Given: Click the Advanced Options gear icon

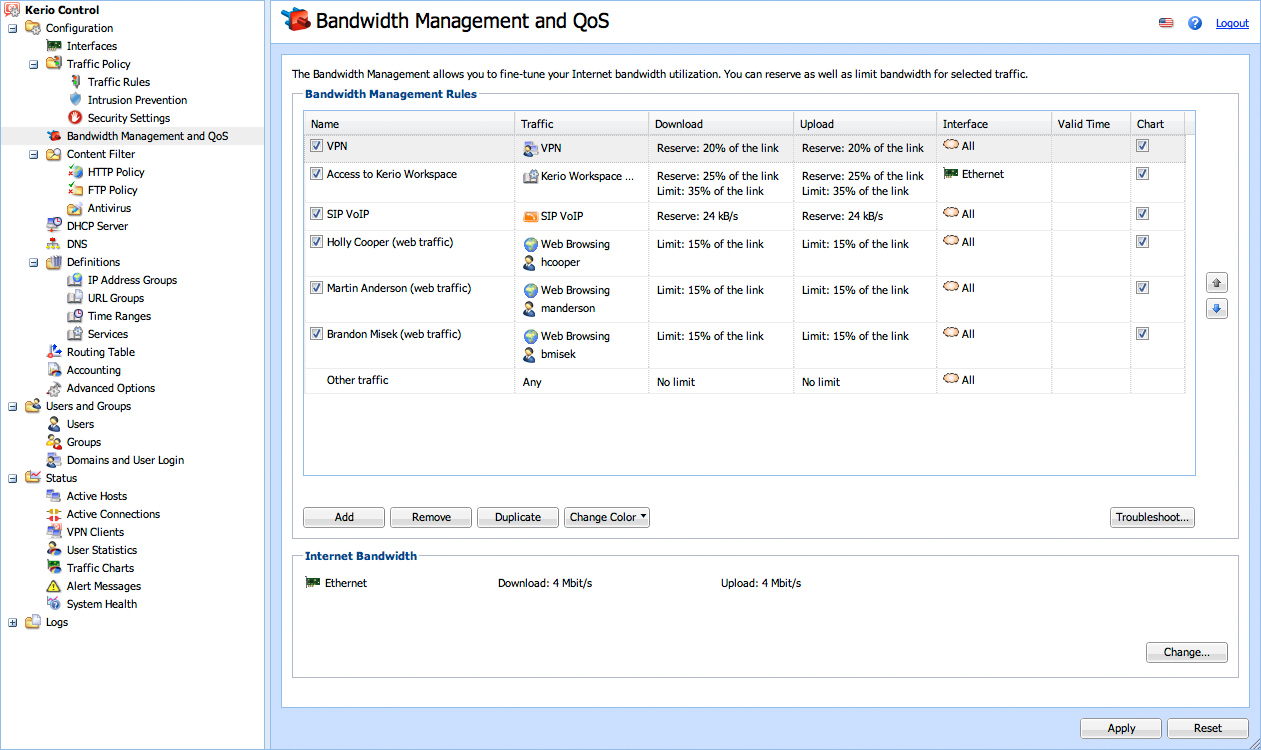Looking at the screenshot, I should click(x=55, y=388).
